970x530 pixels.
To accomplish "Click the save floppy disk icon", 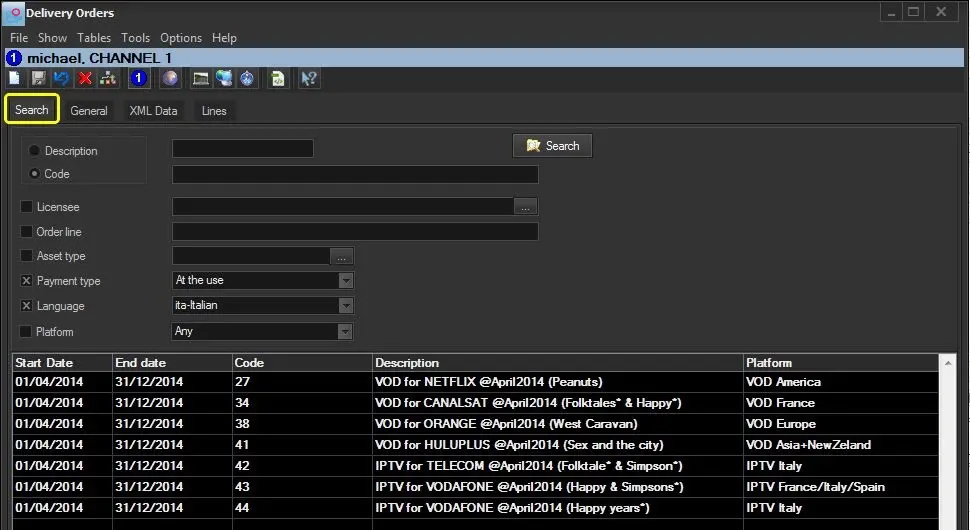I will tap(38, 78).
